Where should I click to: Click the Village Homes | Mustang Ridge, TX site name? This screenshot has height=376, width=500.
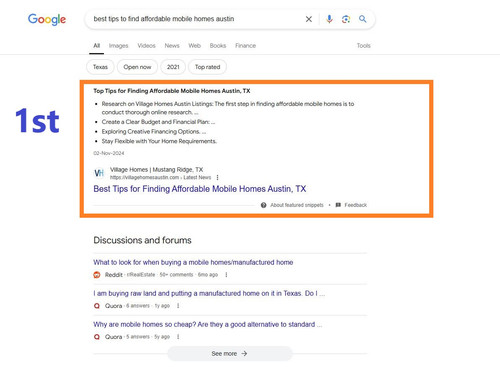[156, 170]
